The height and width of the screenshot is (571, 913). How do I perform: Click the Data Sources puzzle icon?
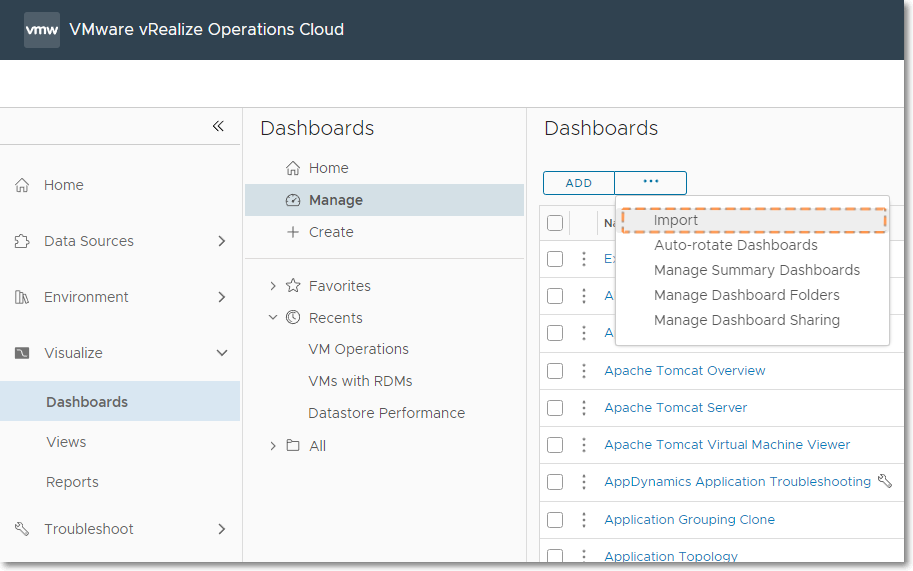pyautogui.click(x=22, y=241)
